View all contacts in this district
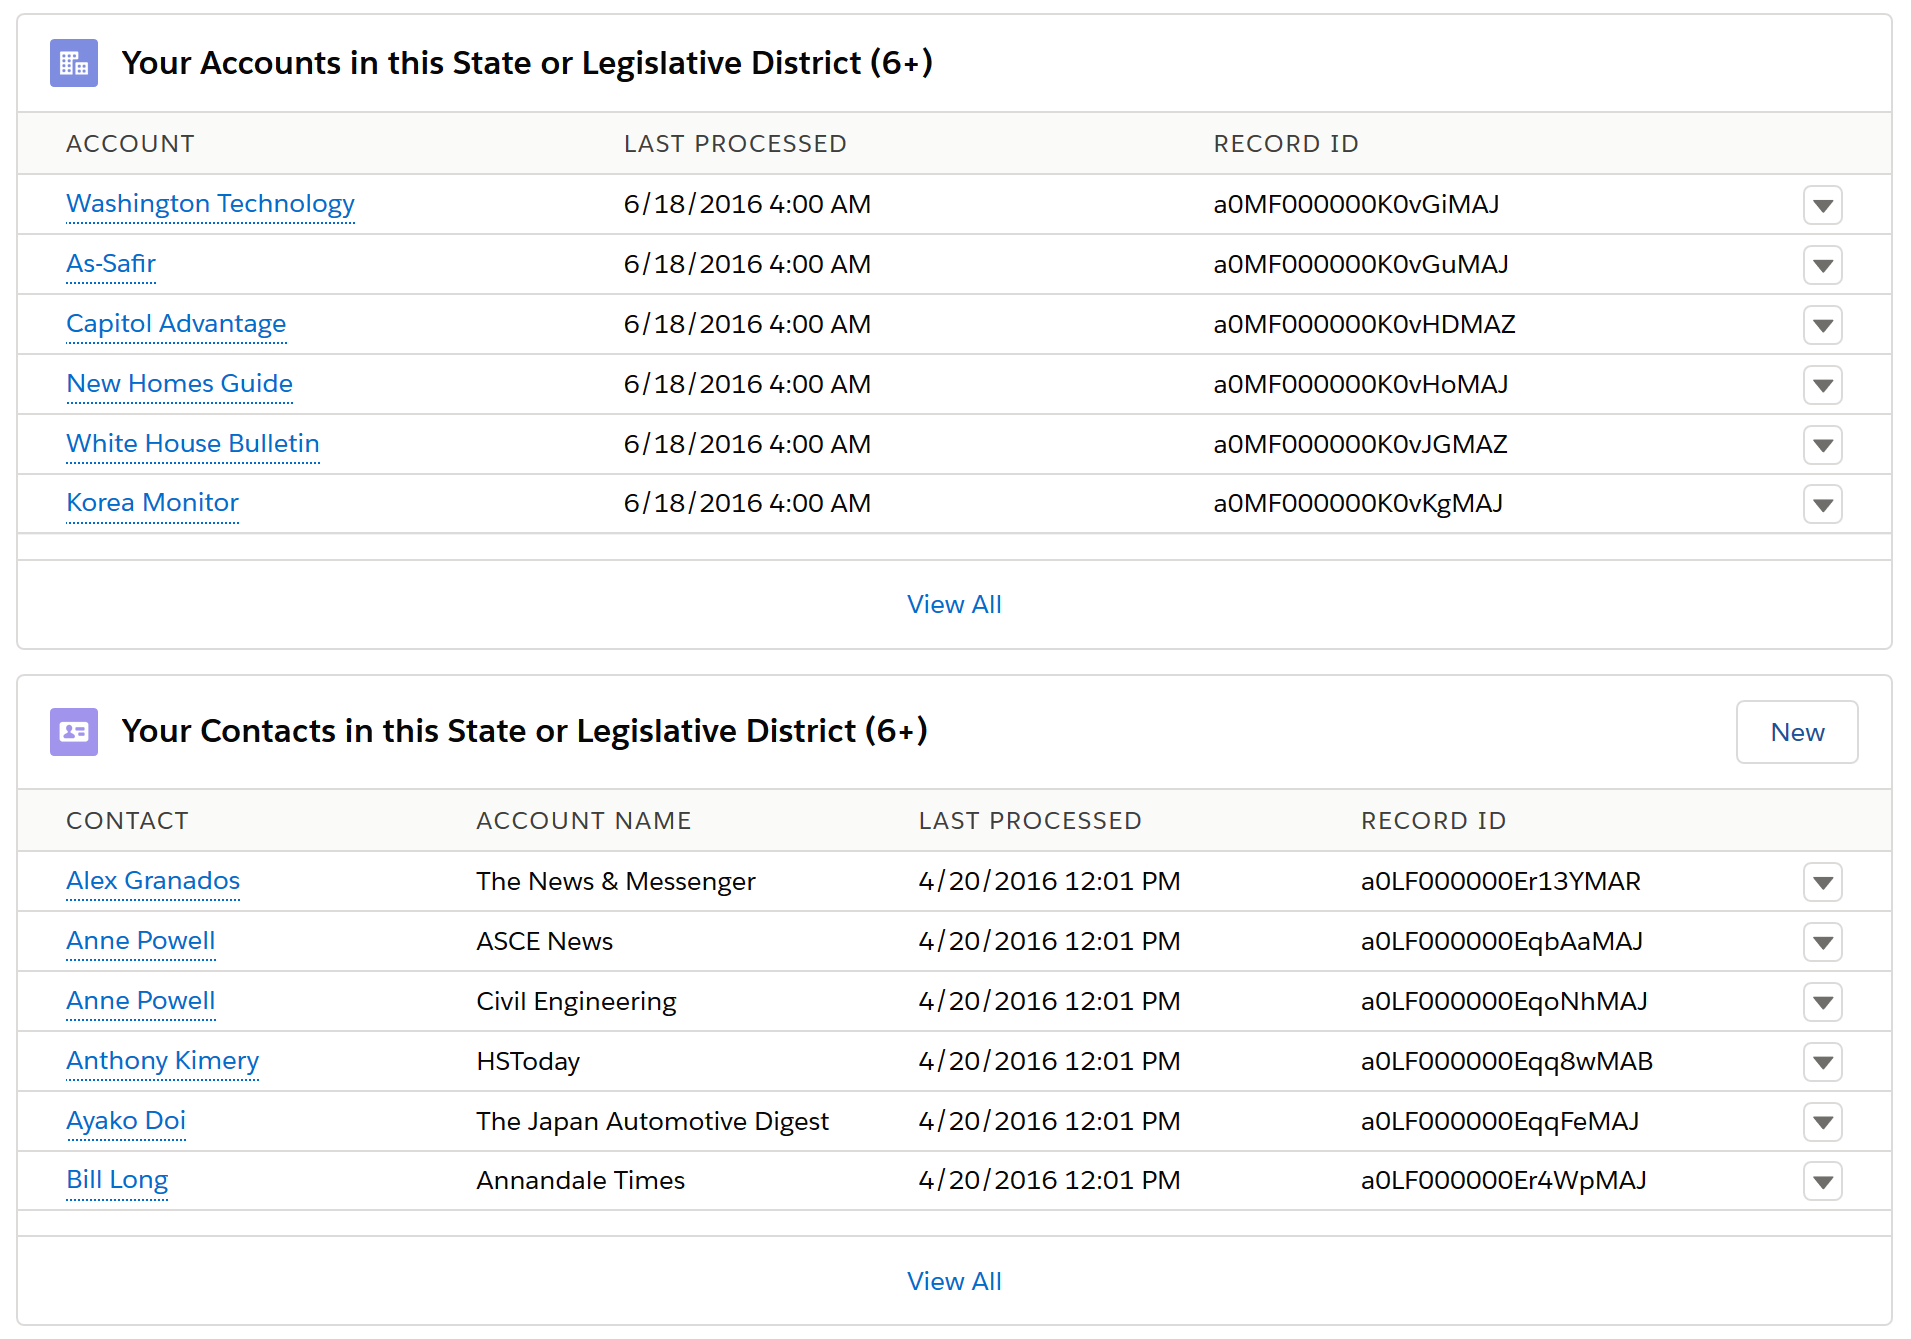1911x1339 pixels. 954,1281
